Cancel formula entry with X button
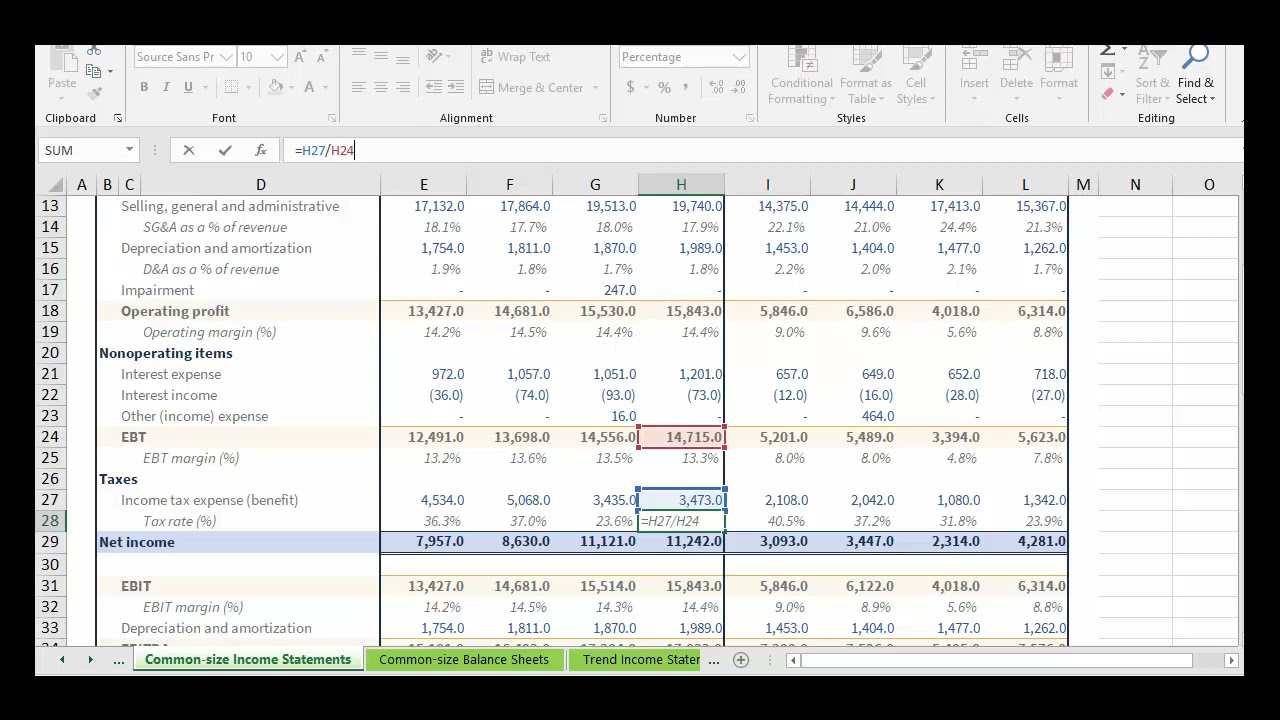Image resolution: width=1280 pixels, height=720 pixels. pos(189,150)
